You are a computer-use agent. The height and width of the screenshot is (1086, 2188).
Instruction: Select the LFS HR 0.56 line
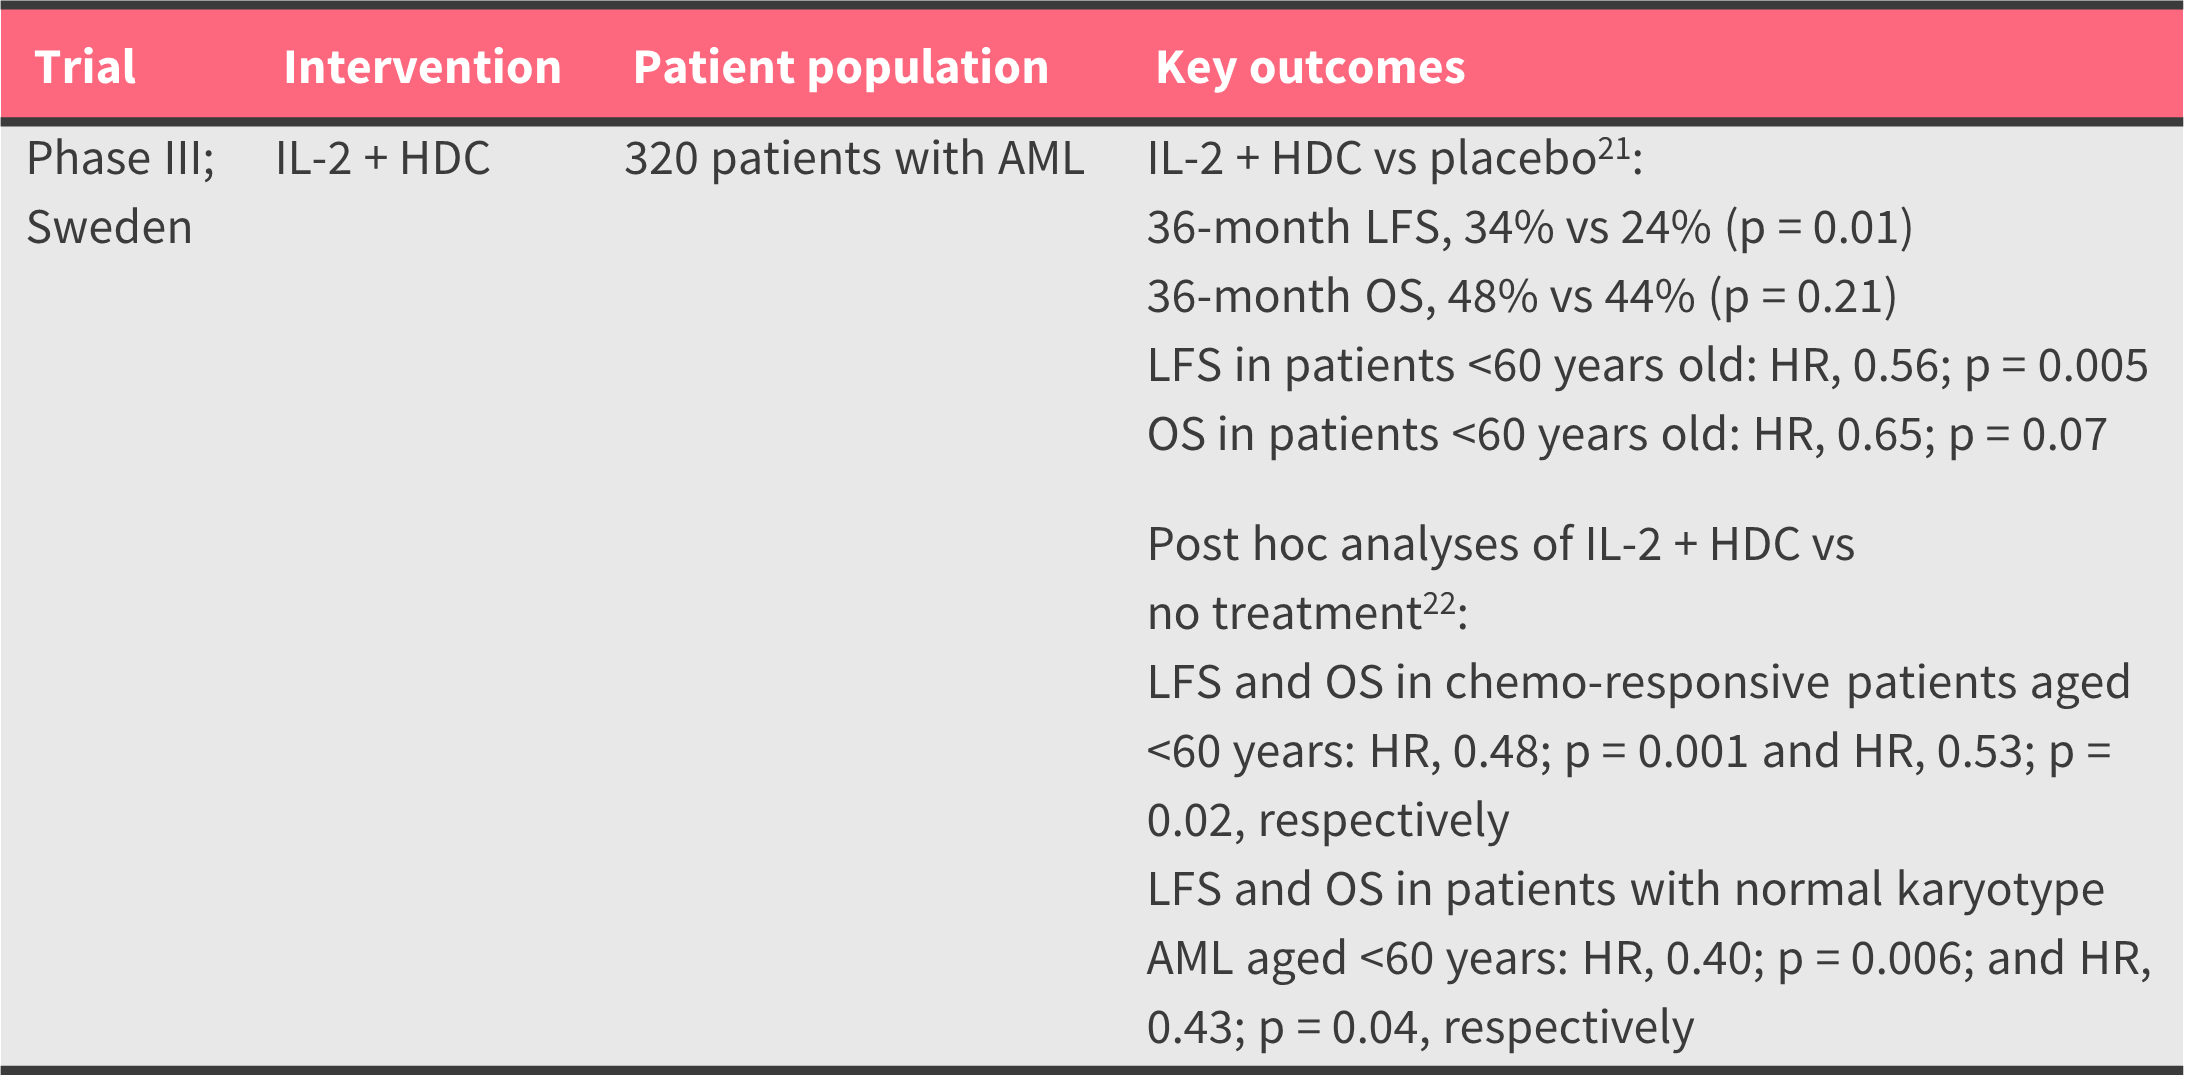click(1647, 366)
